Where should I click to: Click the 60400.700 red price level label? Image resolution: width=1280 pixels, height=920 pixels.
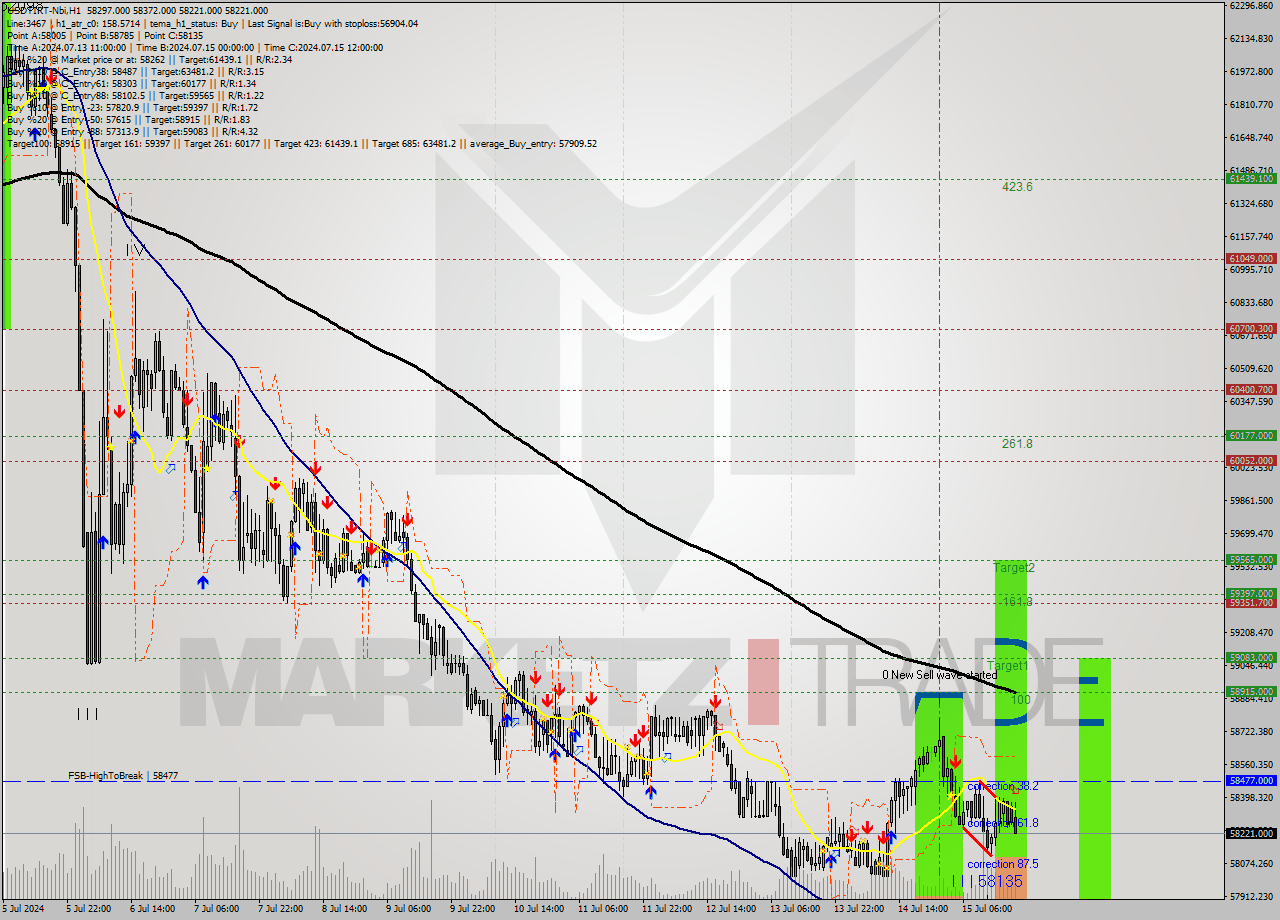[x=1250, y=389]
